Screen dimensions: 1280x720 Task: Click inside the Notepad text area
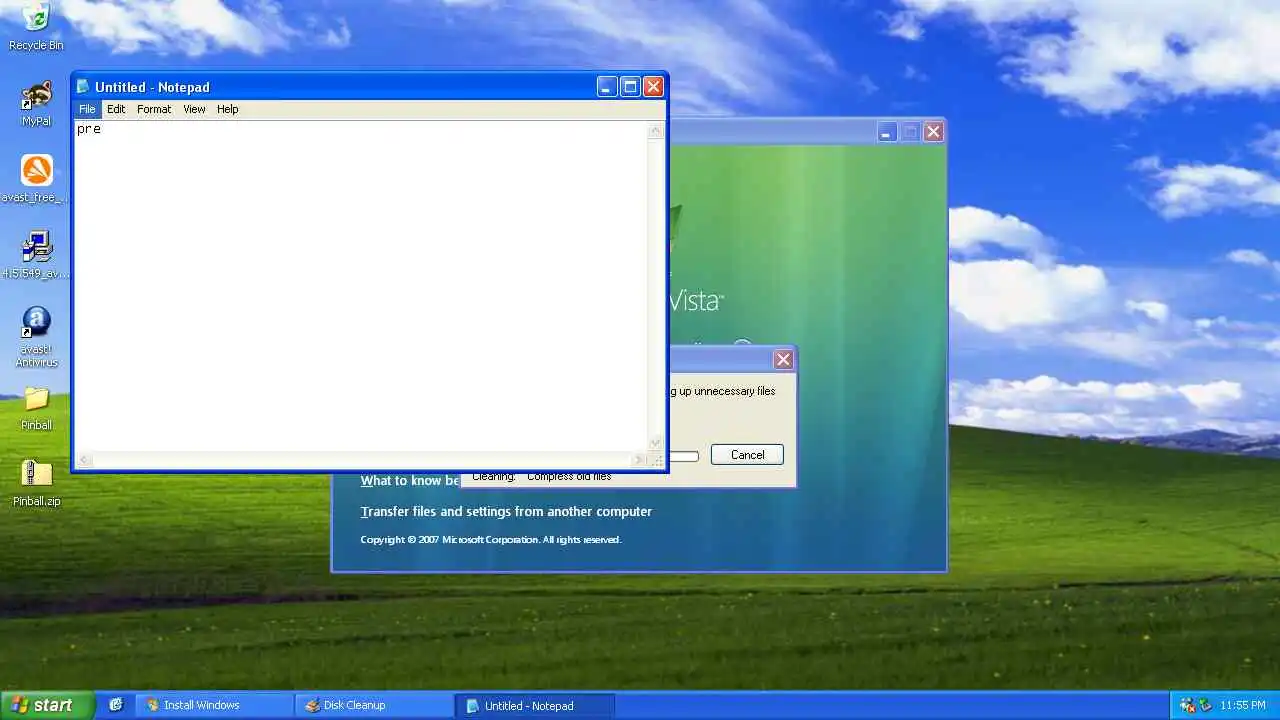(361, 287)
